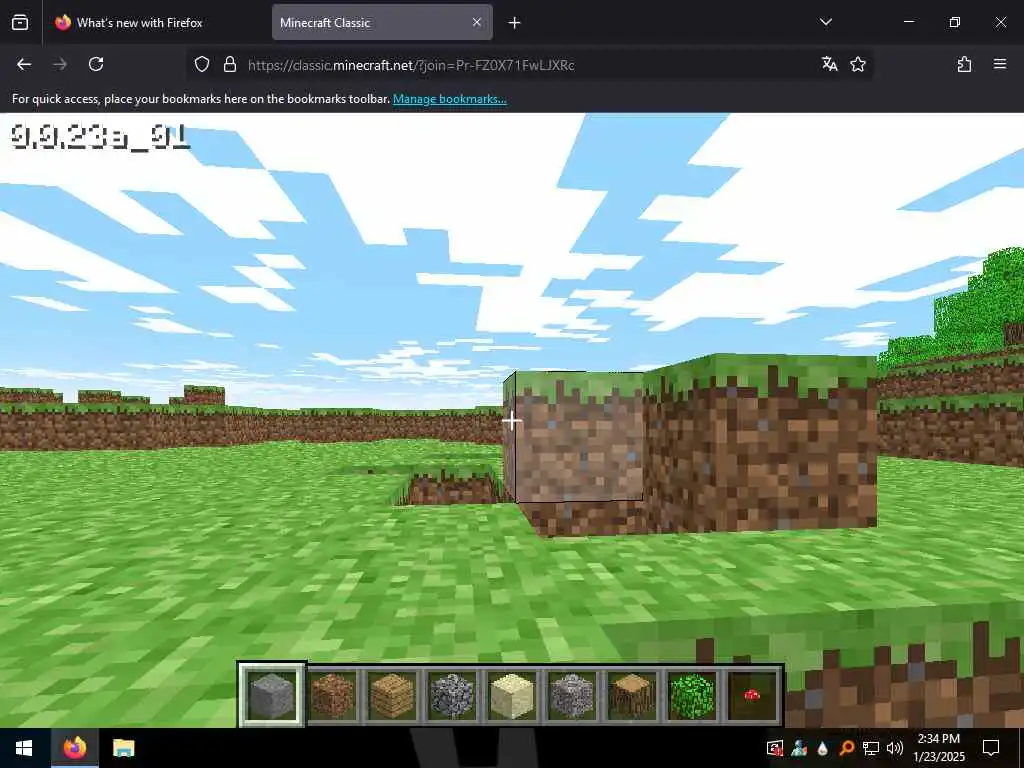Screen dimensions: 1024x768
Task: Select the wood log block in hotbar
Action: (x=632, y=695)
